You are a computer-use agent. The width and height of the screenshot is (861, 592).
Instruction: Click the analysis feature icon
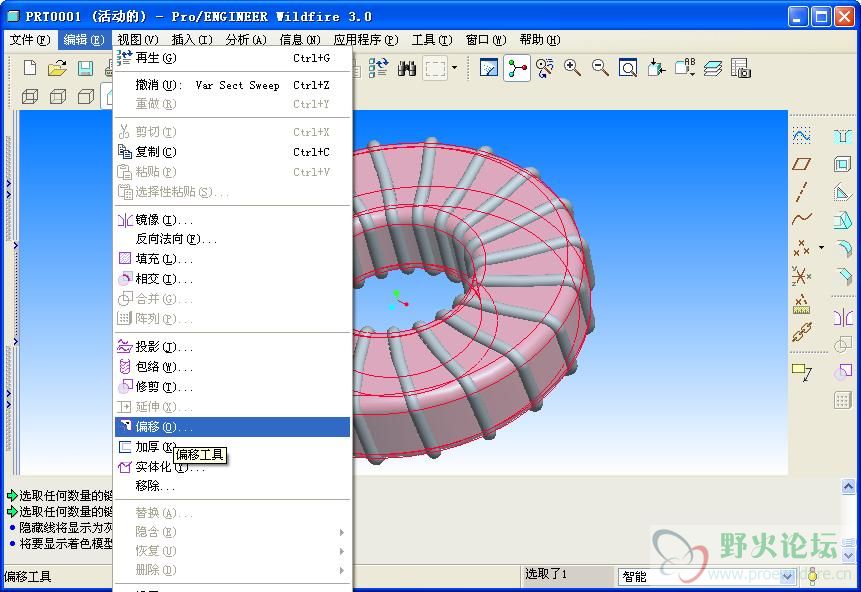tap(802, 304)
